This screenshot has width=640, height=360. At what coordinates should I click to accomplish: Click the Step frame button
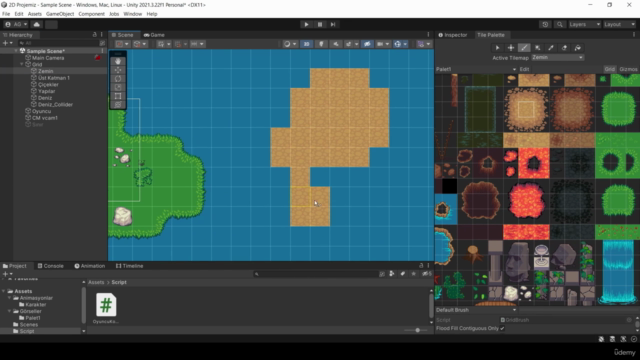pos(333,24)
